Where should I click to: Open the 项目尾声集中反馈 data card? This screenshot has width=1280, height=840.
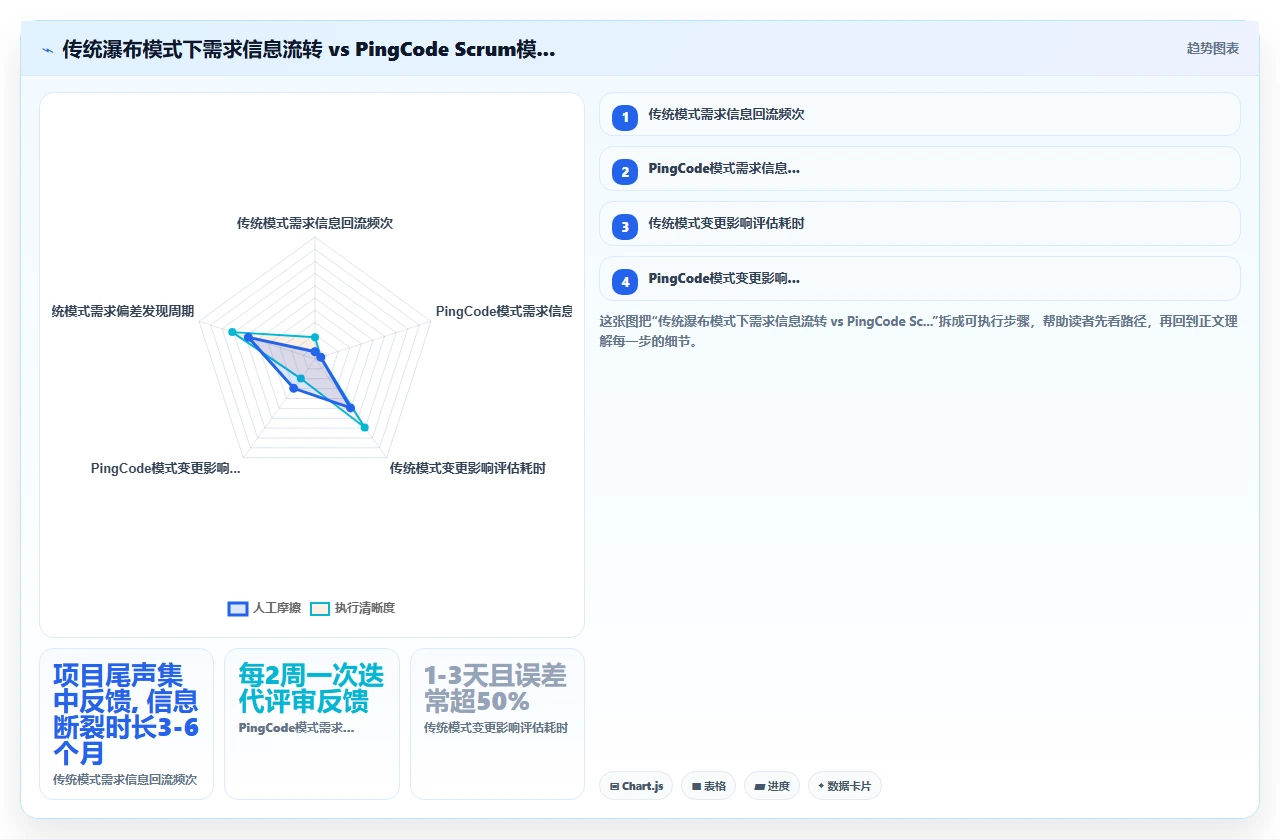[x=126, y=724]
